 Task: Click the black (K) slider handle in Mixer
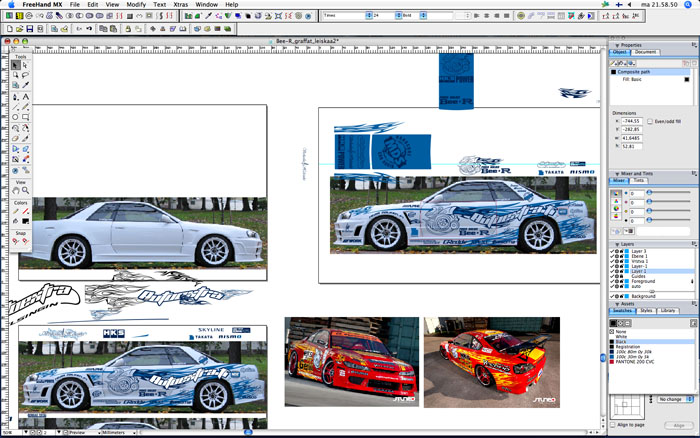[x=649, y=220]
